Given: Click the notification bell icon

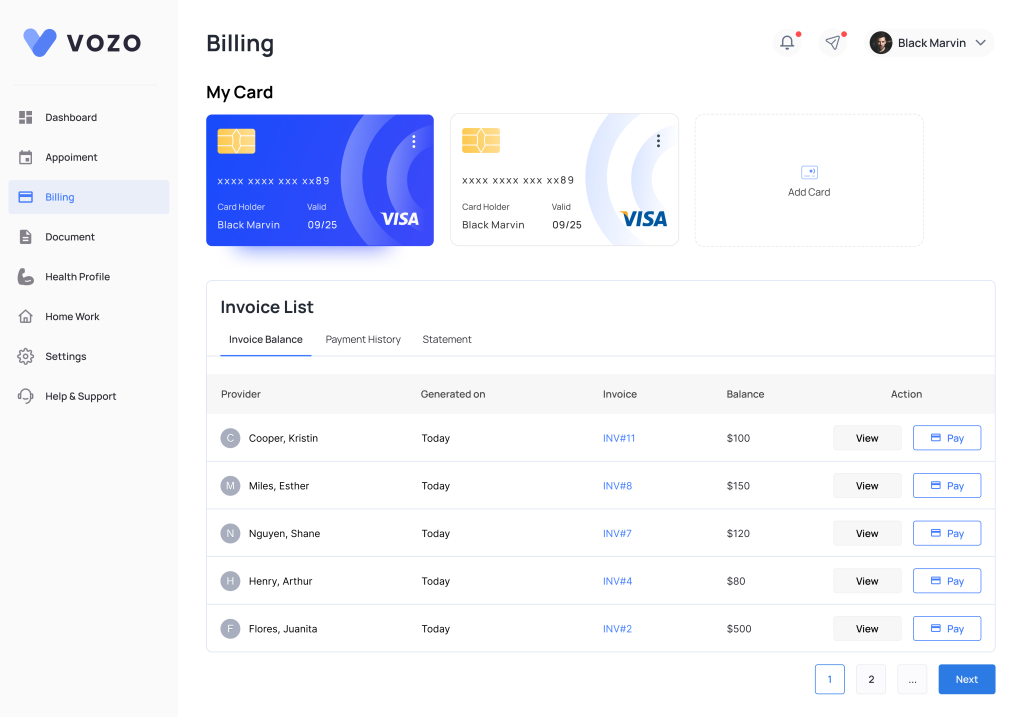Looking at the screenshot, I should click(787, 43).
